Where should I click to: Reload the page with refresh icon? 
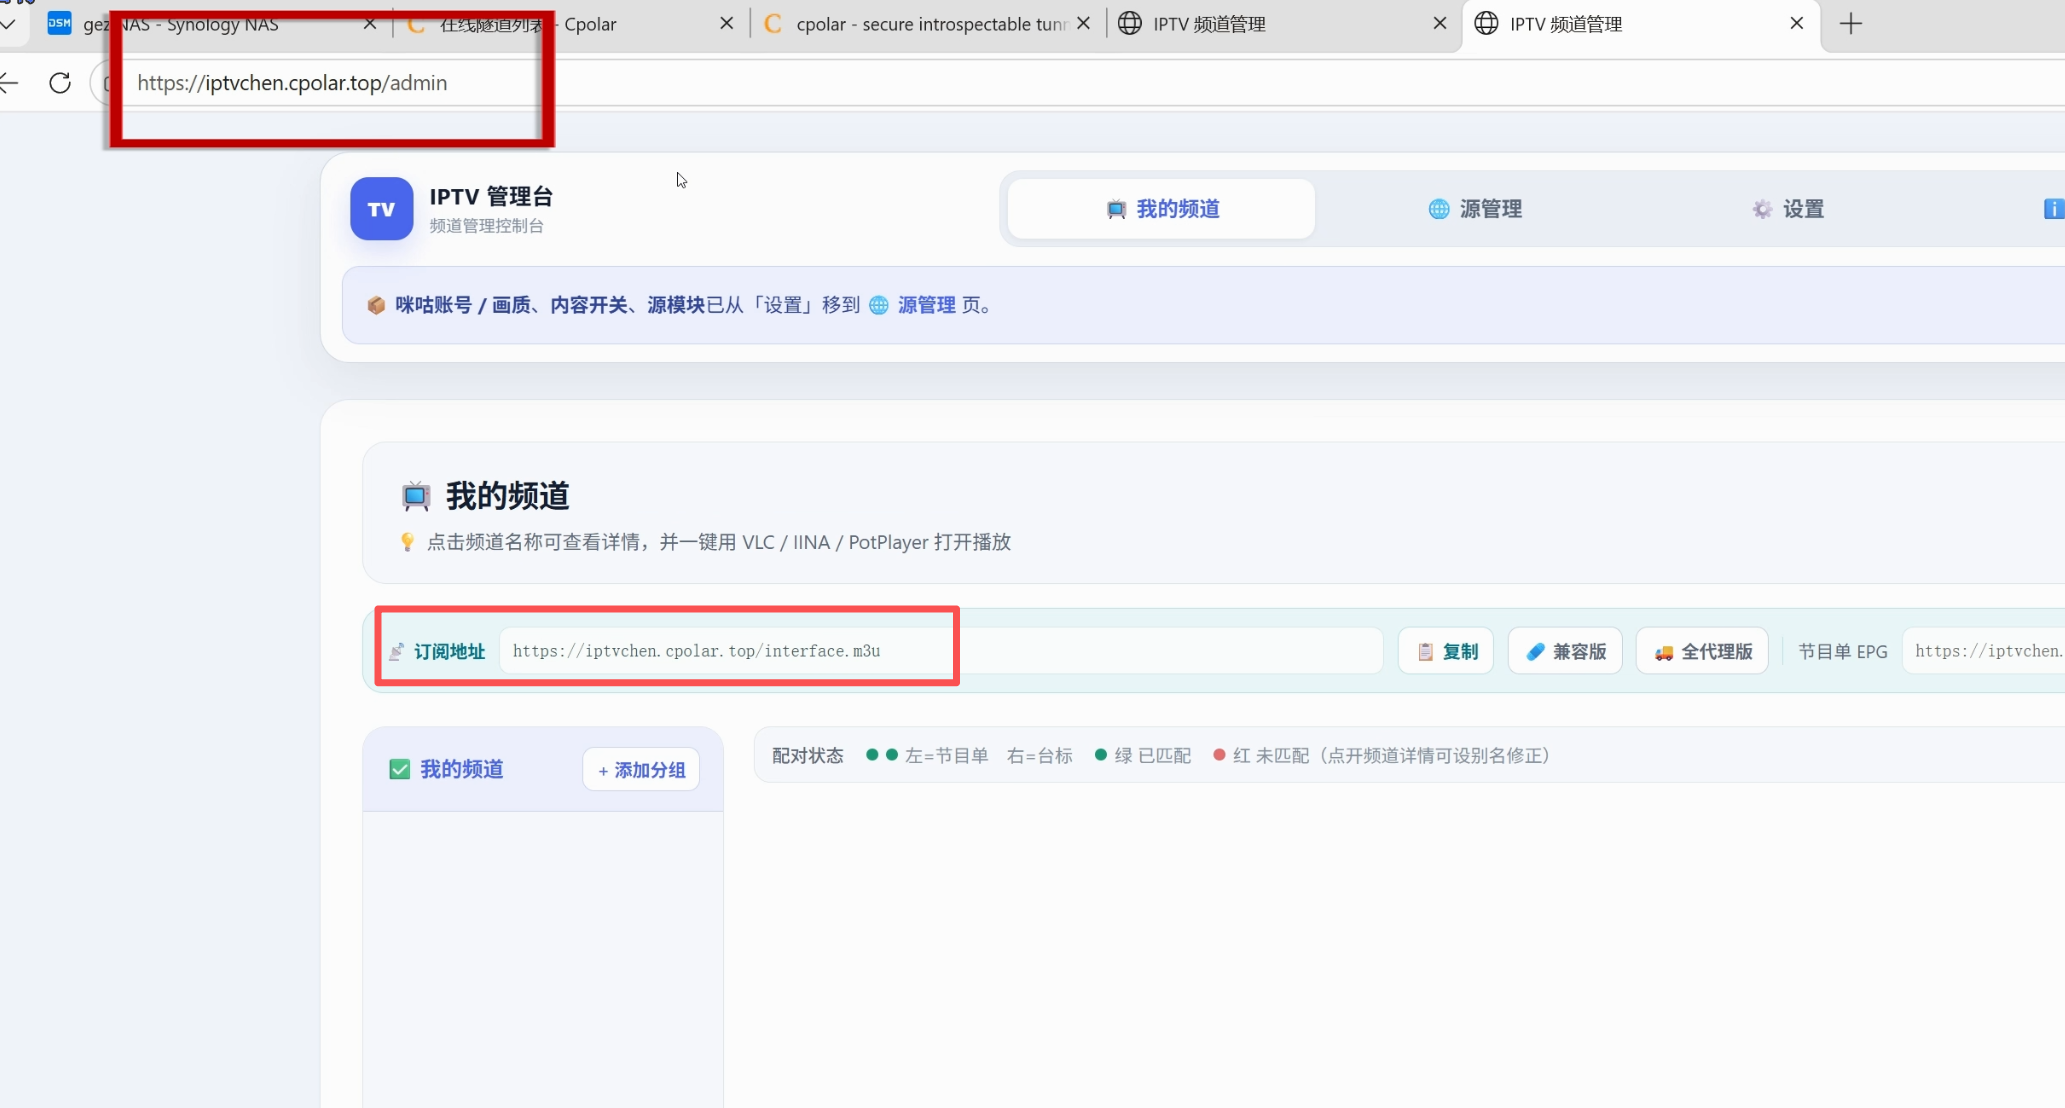tap(60, 83)
